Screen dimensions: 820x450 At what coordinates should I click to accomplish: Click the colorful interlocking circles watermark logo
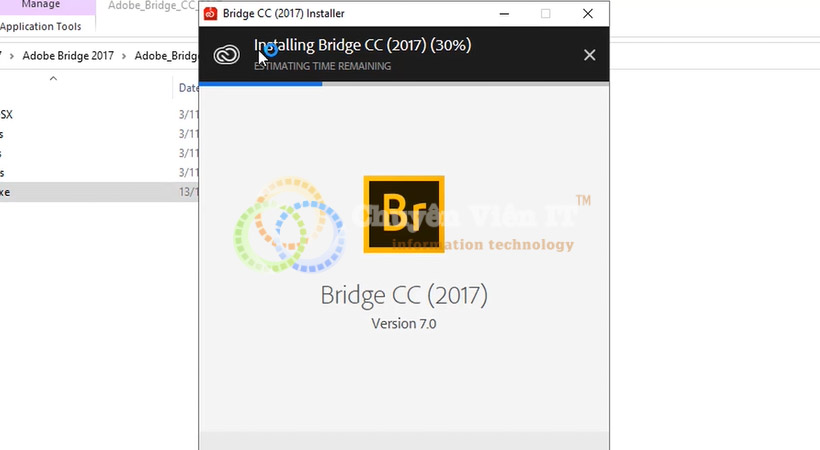(289, 225)
